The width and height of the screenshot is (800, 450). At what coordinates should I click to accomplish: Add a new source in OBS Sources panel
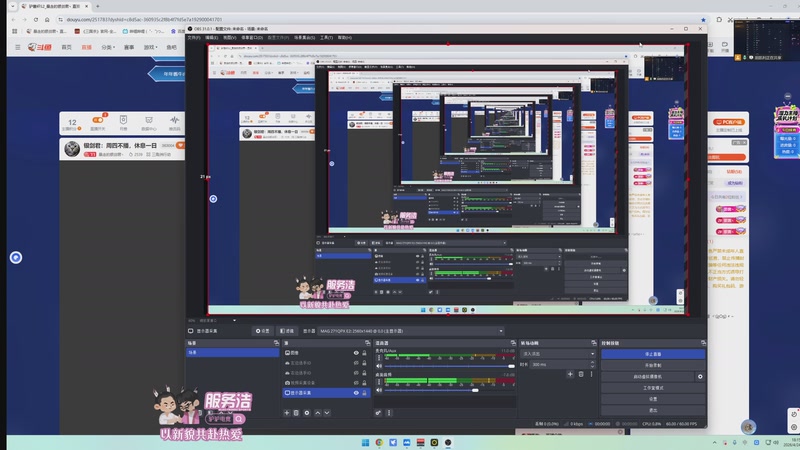(287, 413)
